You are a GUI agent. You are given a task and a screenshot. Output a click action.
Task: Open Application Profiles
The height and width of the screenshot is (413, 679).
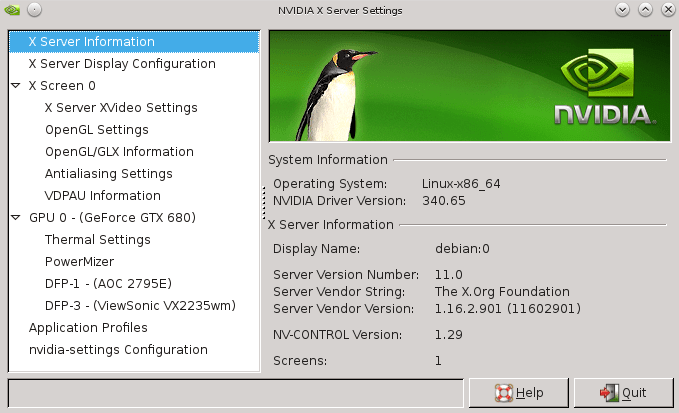click(88, 328)
